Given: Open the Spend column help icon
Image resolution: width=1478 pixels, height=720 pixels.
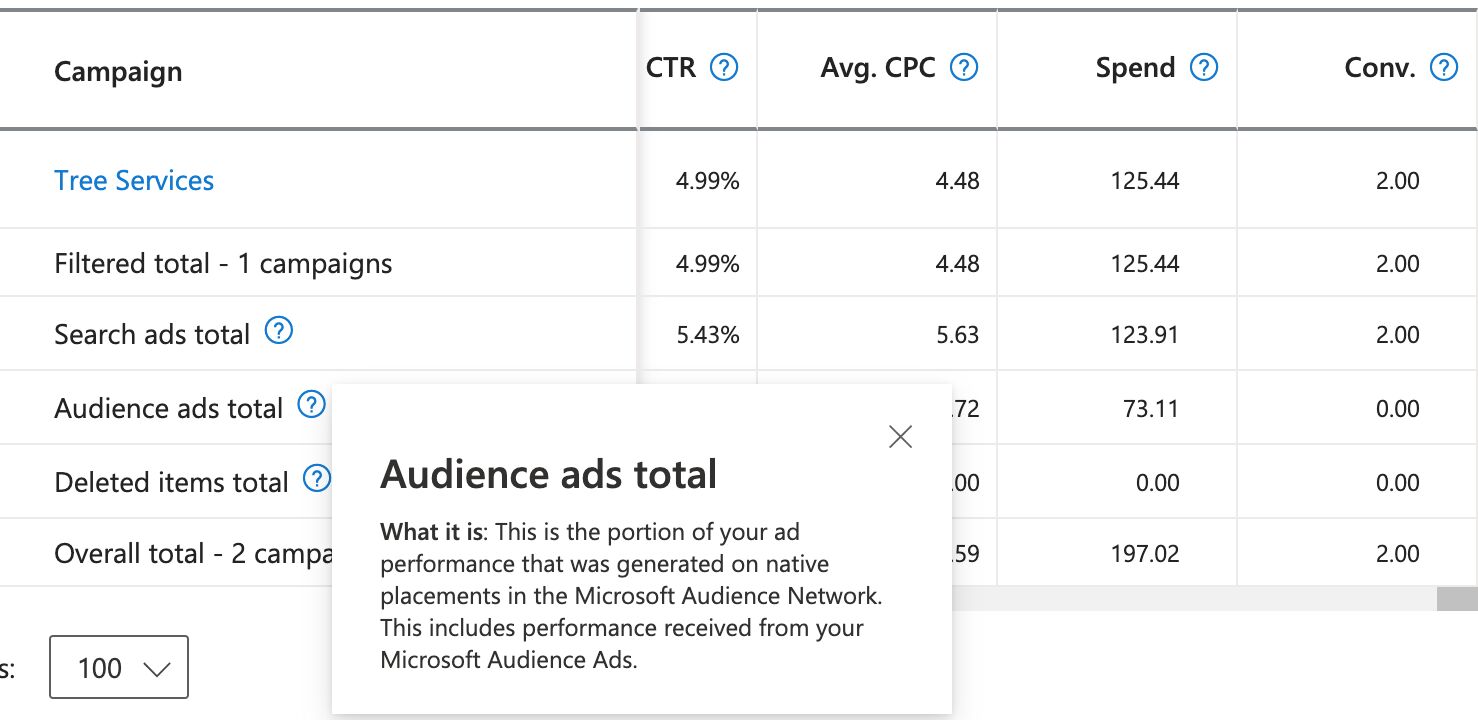Looking at the screenshot, I should click(x=1204, y=67).
